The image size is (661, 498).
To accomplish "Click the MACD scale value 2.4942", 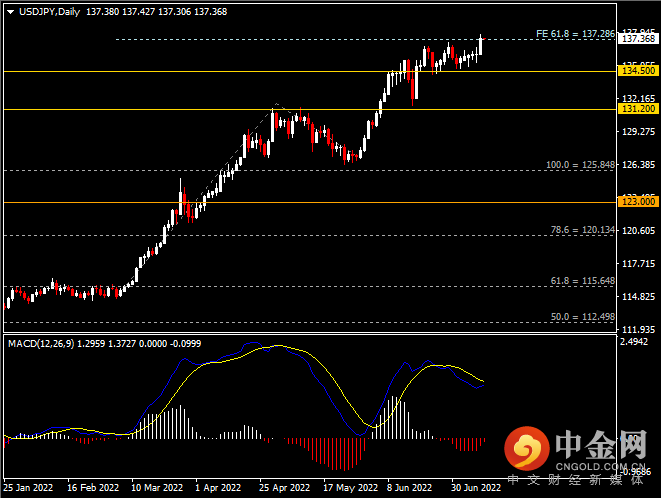I will 634,342.
